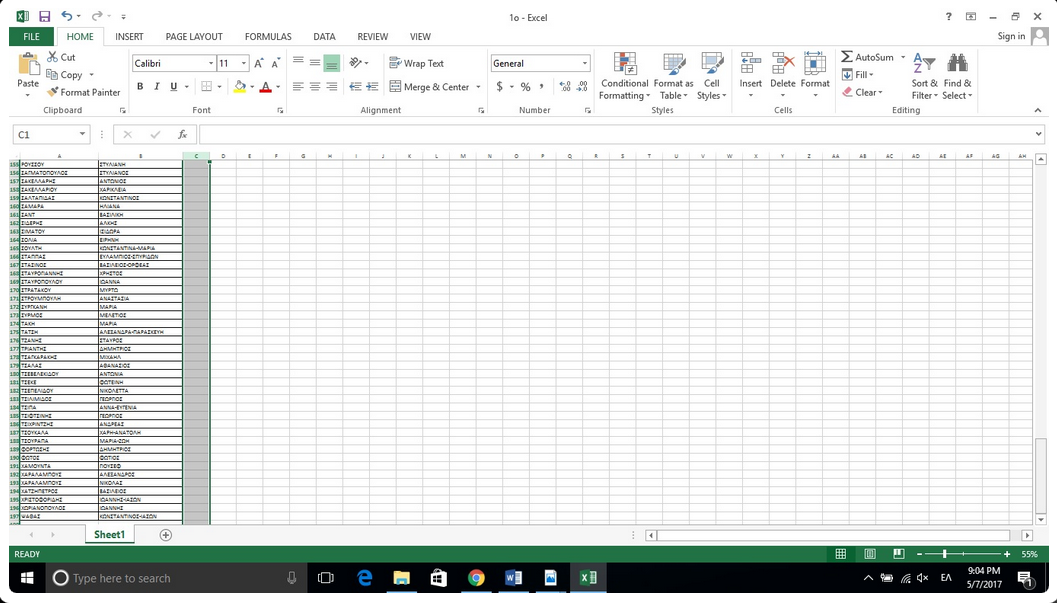Expand the Name Box dropdown arrow
The image size is (1057, 603).
tap(81, 134)
